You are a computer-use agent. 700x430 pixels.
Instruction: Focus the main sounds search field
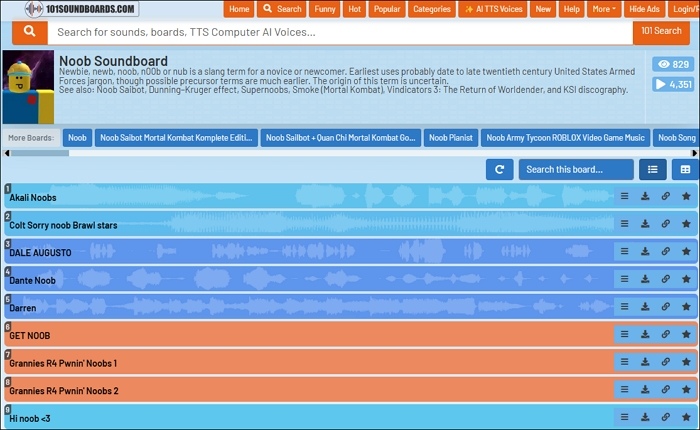tap(340, 32)
